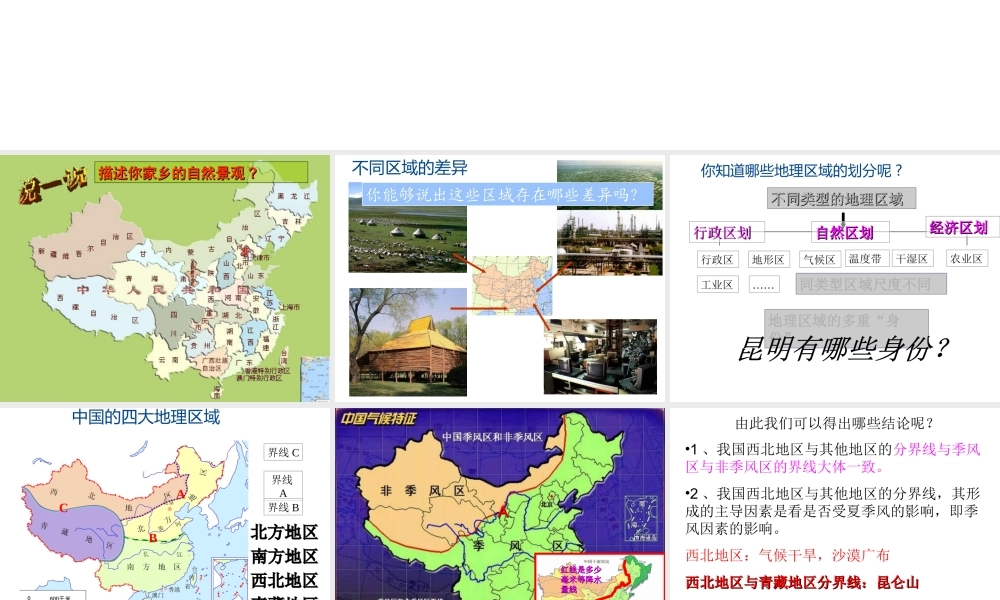Click the line about 分界线：昆仑山
Image resolution: width=1000 pixels, height=600 pixels.
tap(802, 583)
